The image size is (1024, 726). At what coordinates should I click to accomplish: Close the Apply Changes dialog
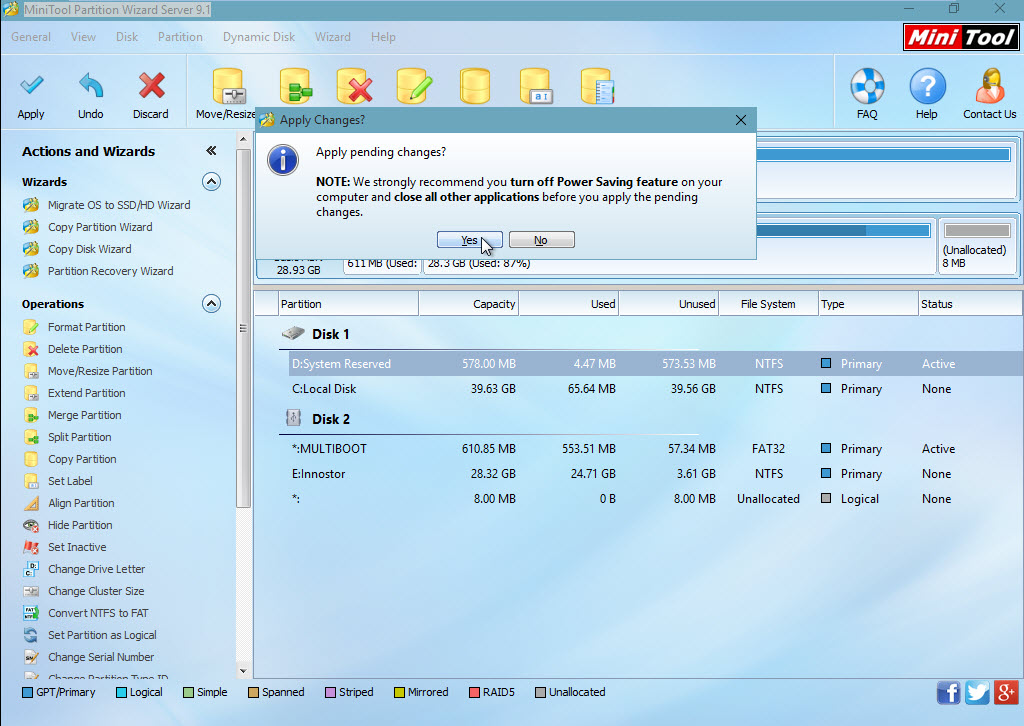pos(741,120)
